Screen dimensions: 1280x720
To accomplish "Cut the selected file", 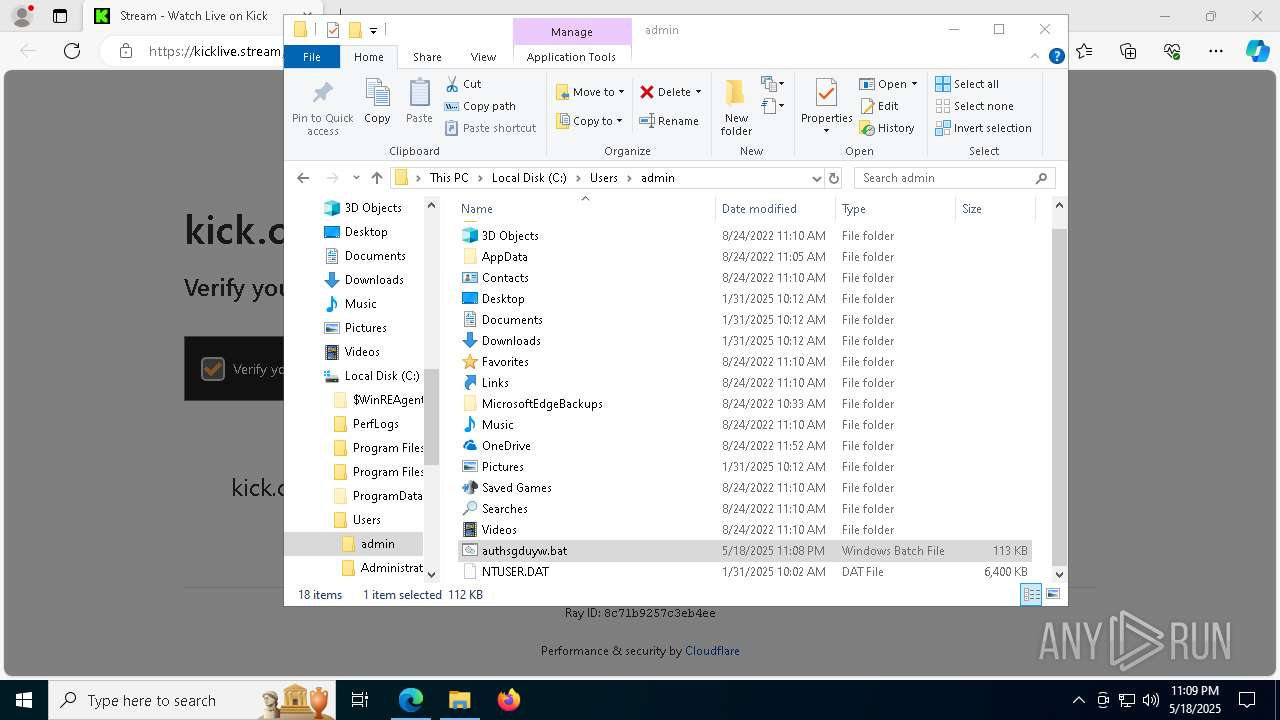I will coord(464,84).
